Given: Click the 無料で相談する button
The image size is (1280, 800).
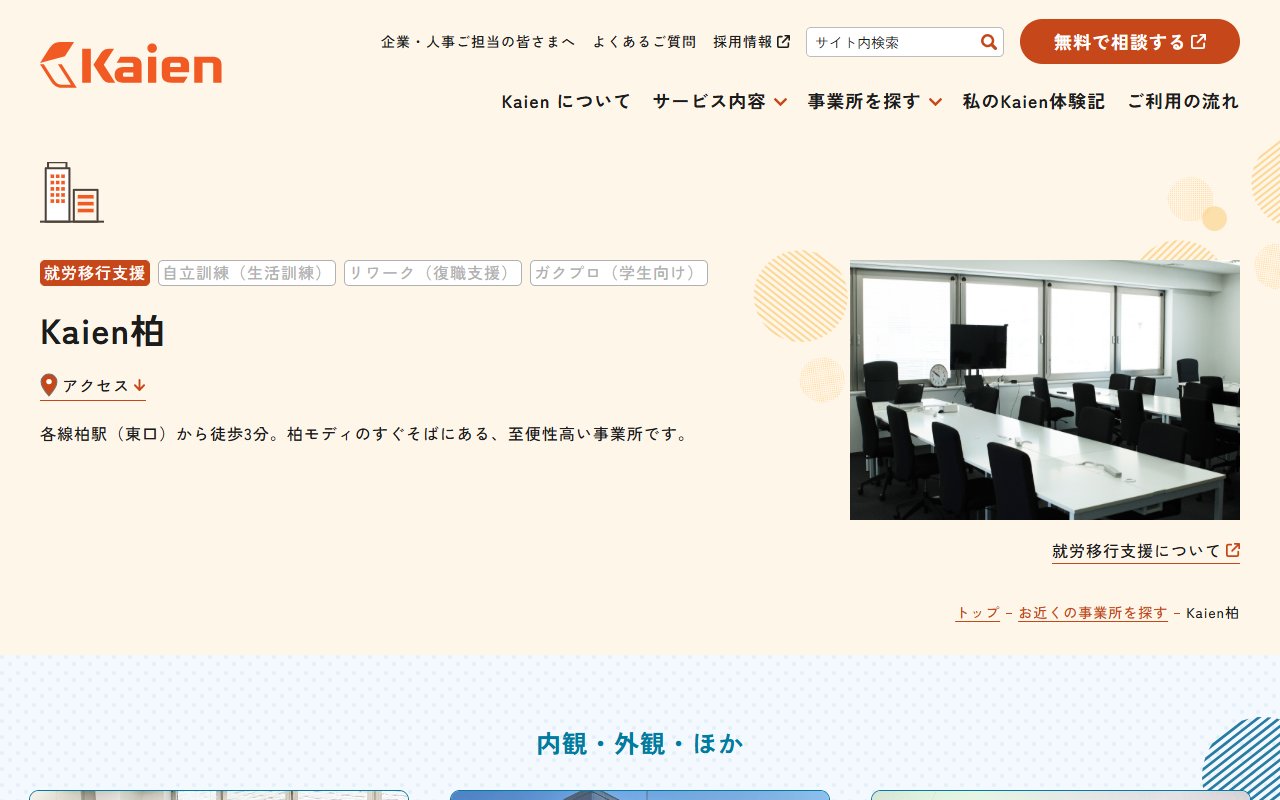Looking at the screenshot, I should [x=1130, y=42].
